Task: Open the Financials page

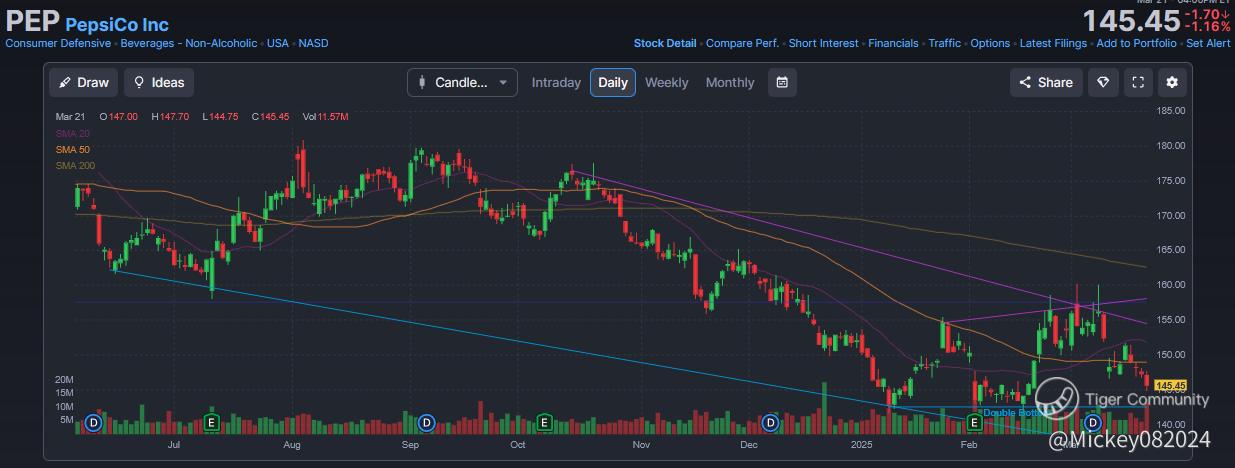Action: coord(893,43)
